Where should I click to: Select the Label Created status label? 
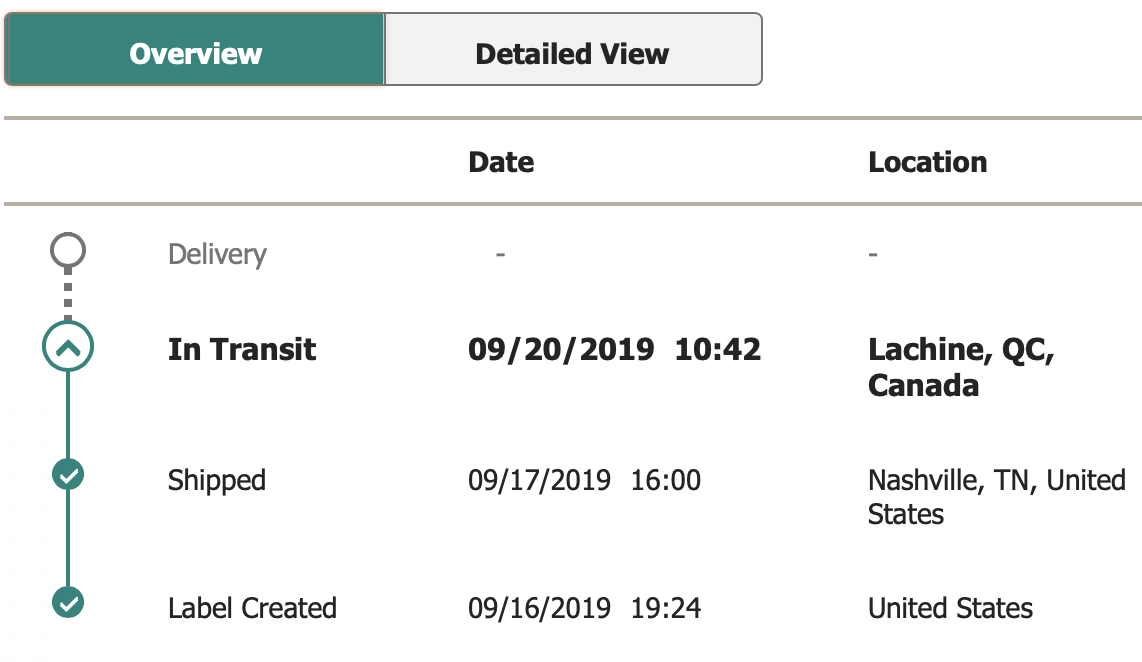point(252,608)
